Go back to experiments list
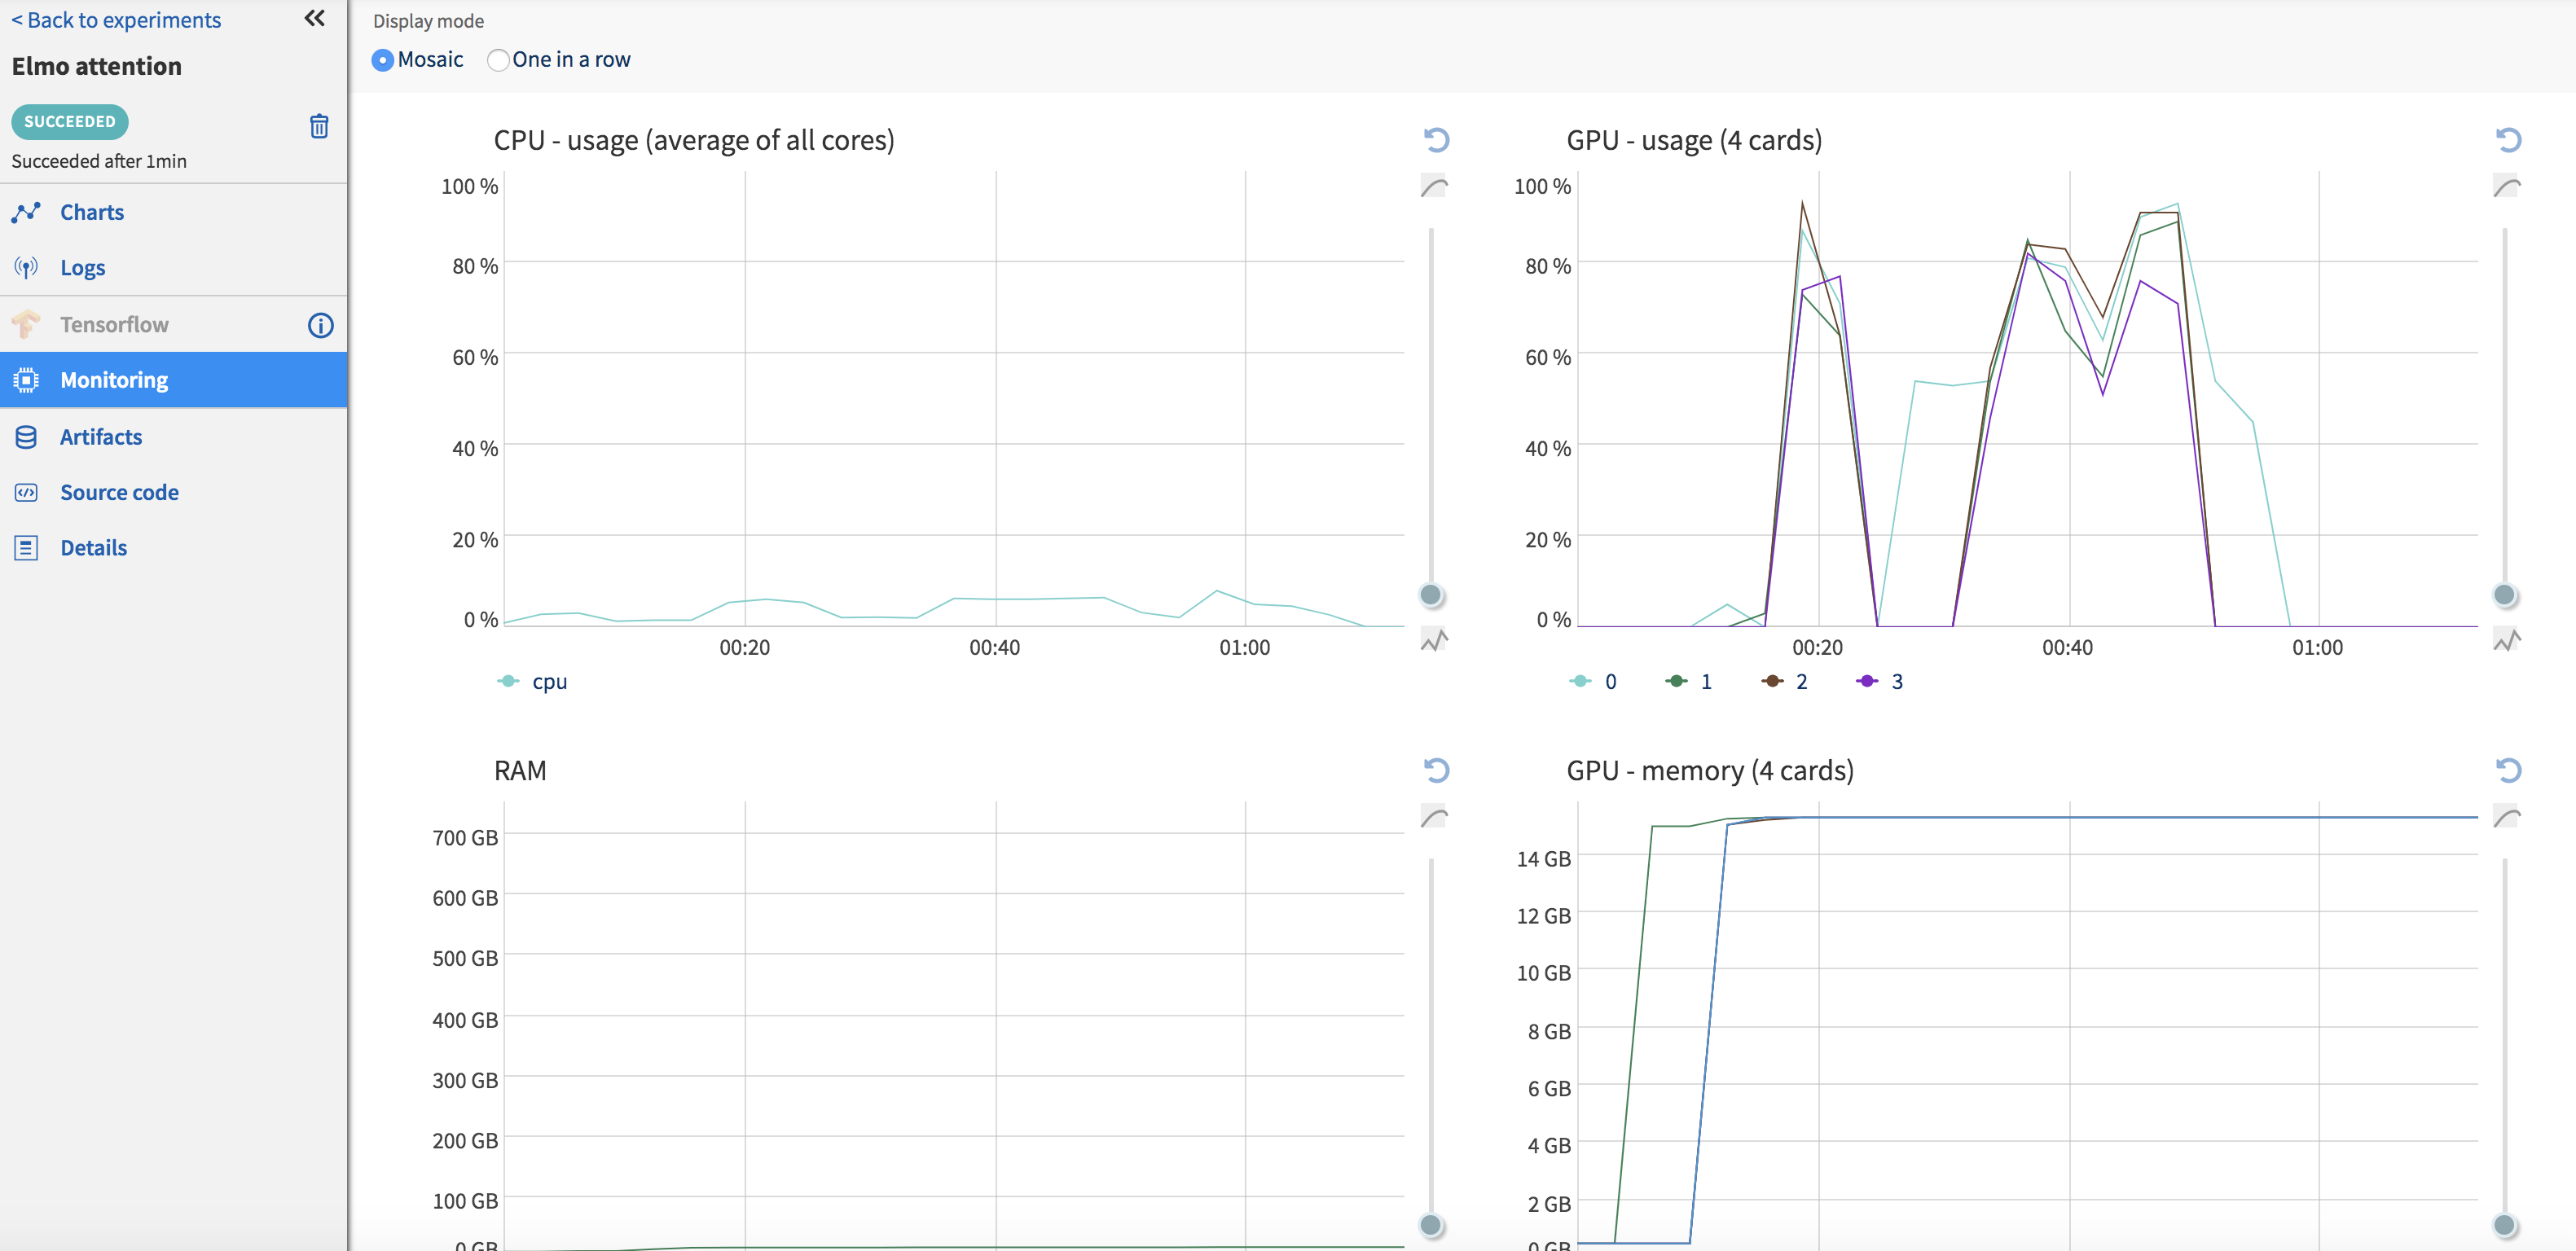This screenshot has height=1251, width=2576. click(116, 20)
